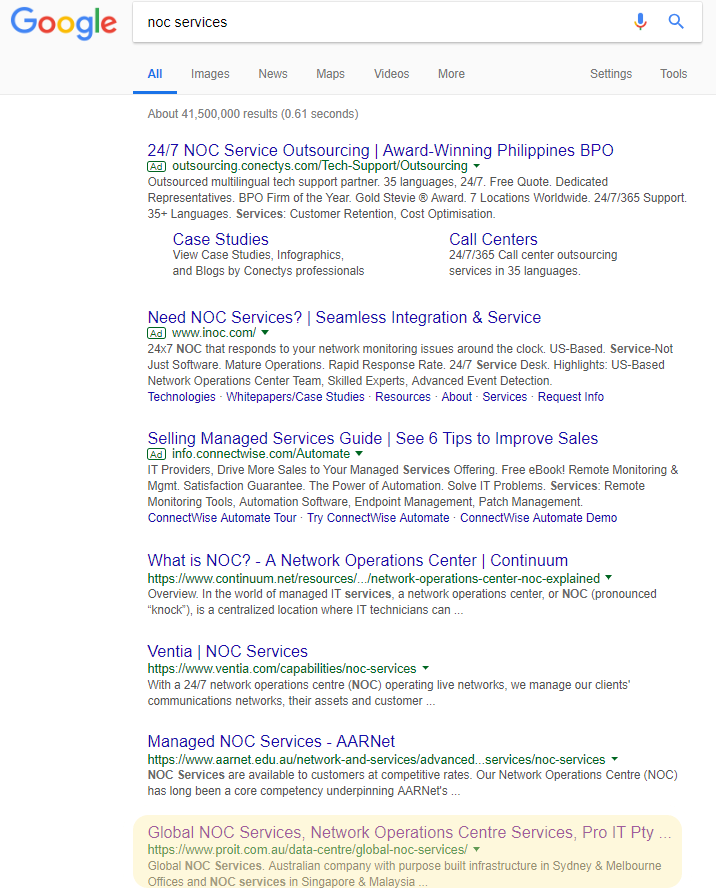Click Try ConnectWise Automate link
The image size is (716, 896).
tap(378, 518)
